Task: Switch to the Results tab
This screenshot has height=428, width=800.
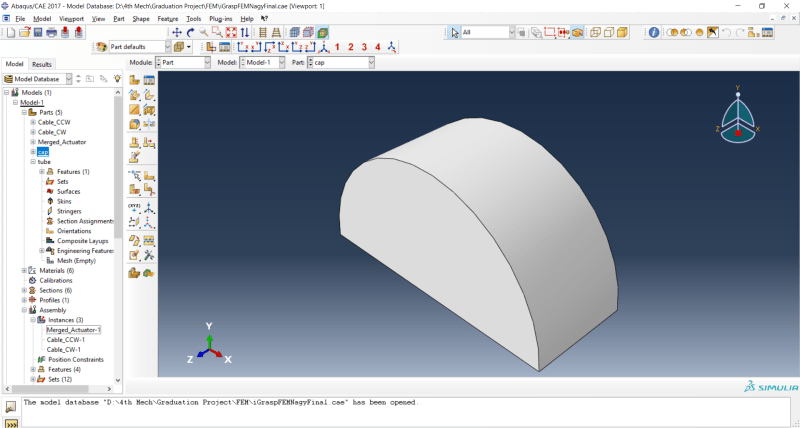Action: (x=42, y=64)
